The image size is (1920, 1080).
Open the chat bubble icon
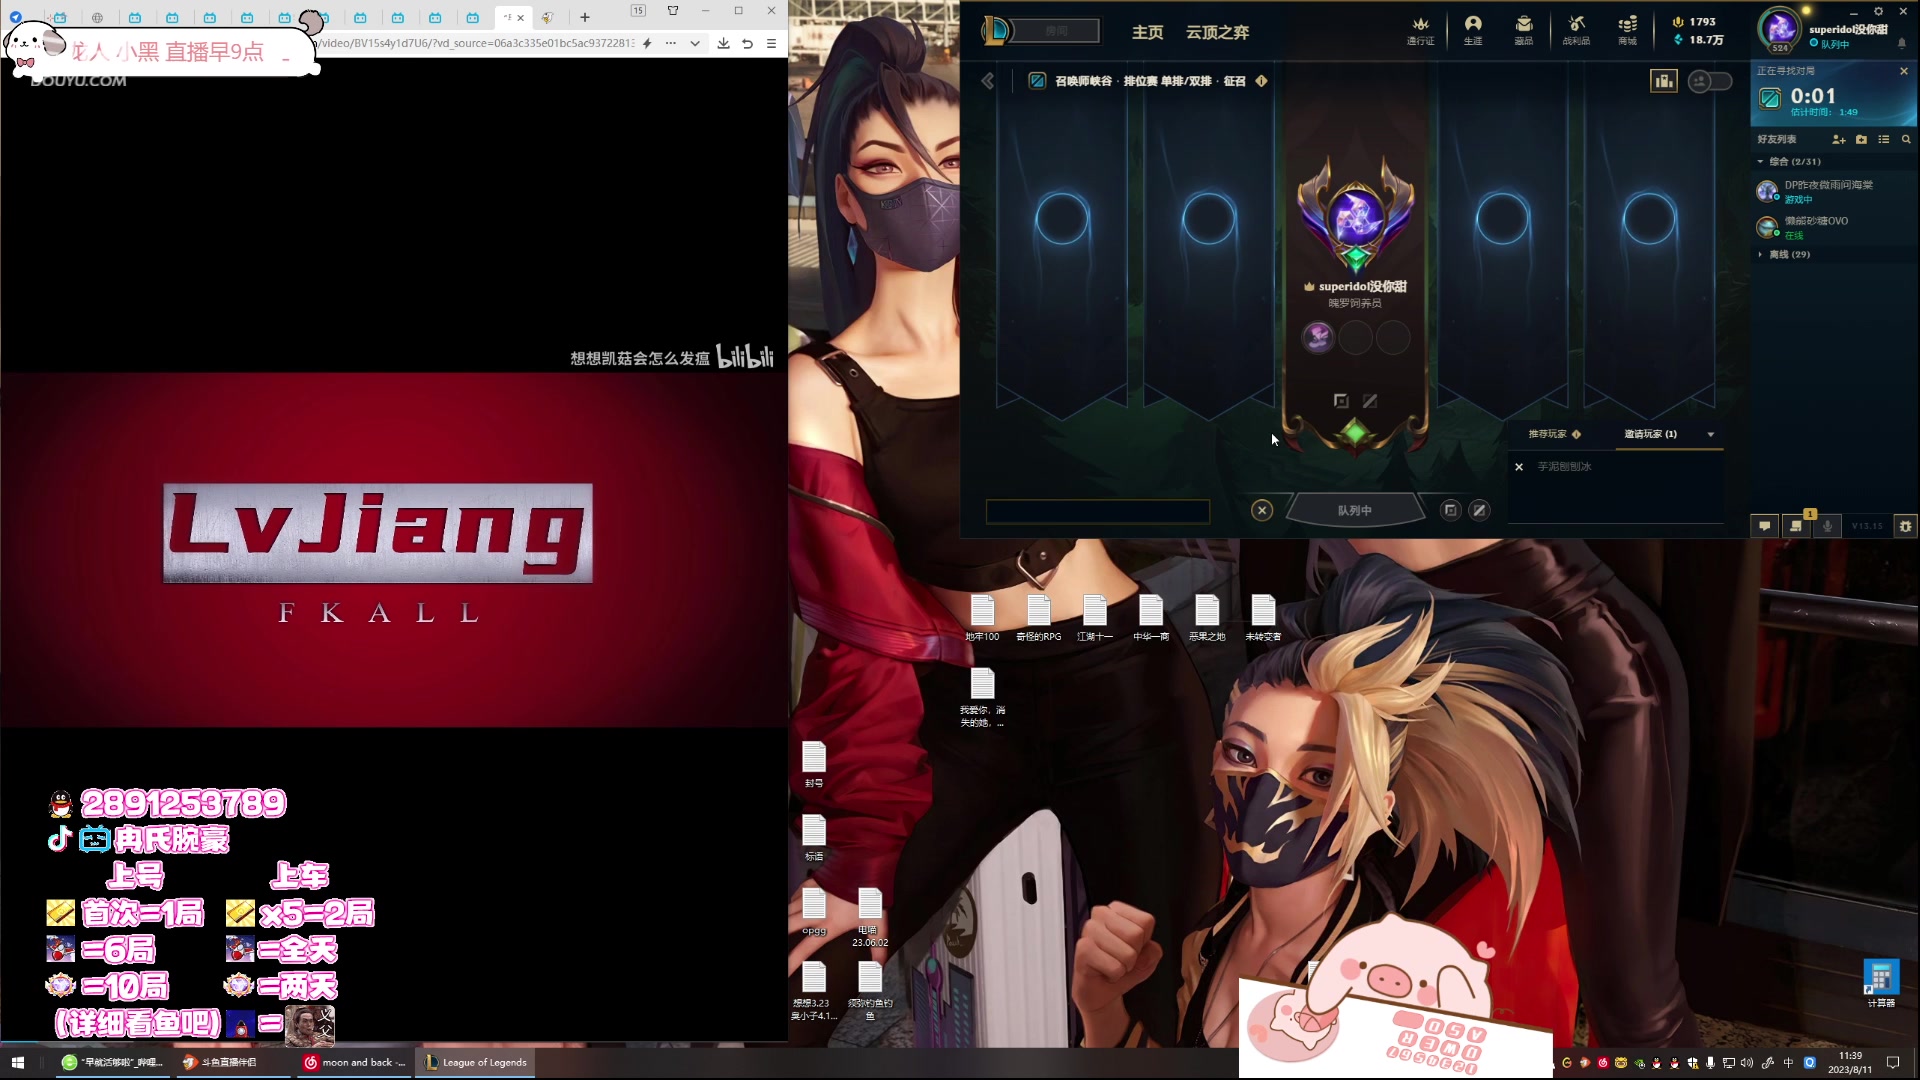(x=1765, y=525)
